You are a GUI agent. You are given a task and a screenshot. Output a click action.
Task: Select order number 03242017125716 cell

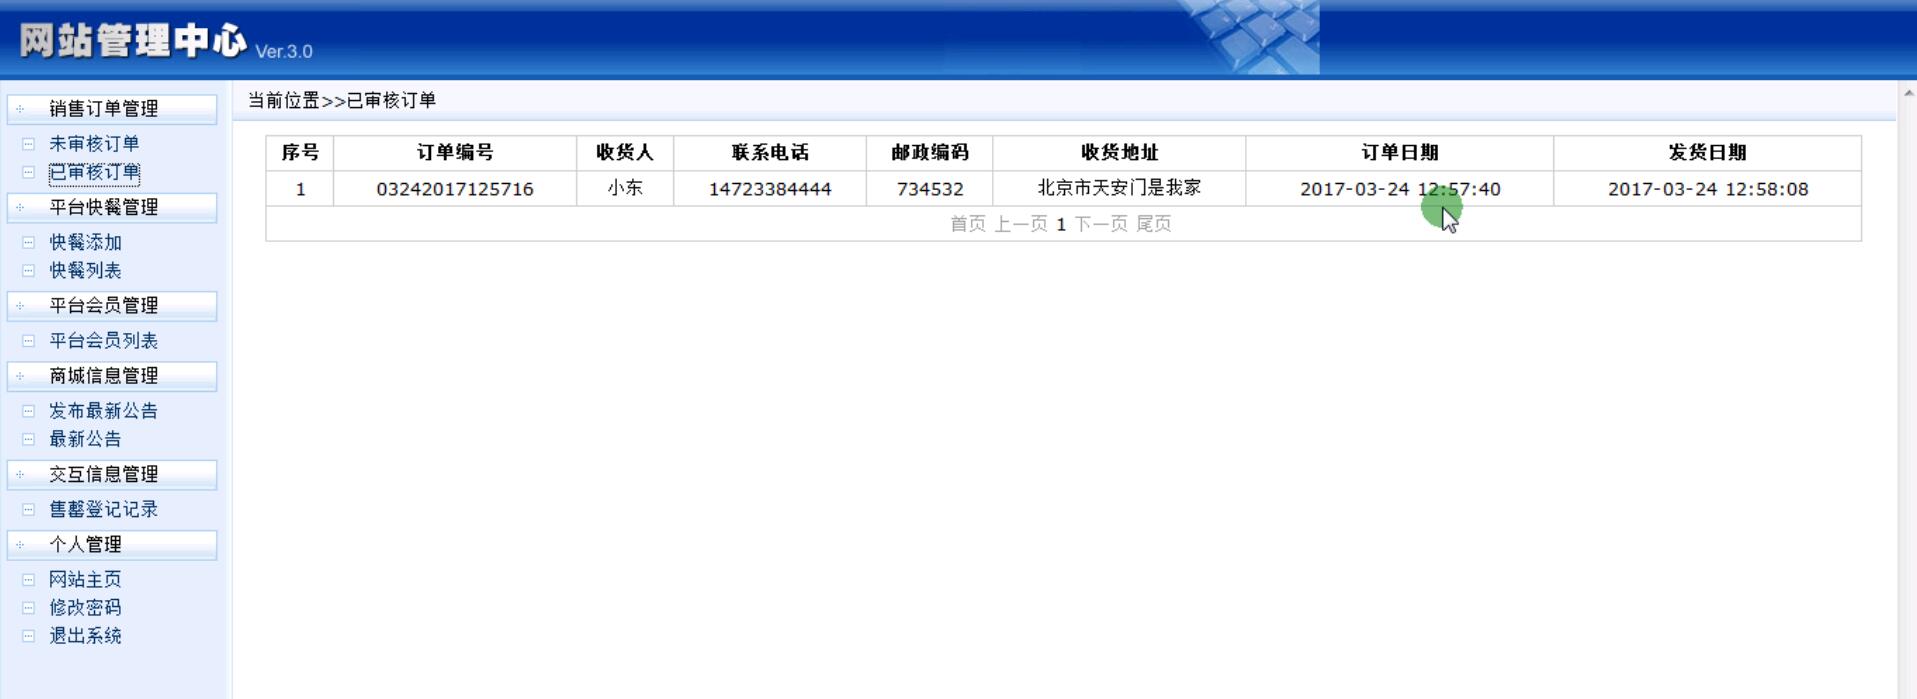click(455, 189)
